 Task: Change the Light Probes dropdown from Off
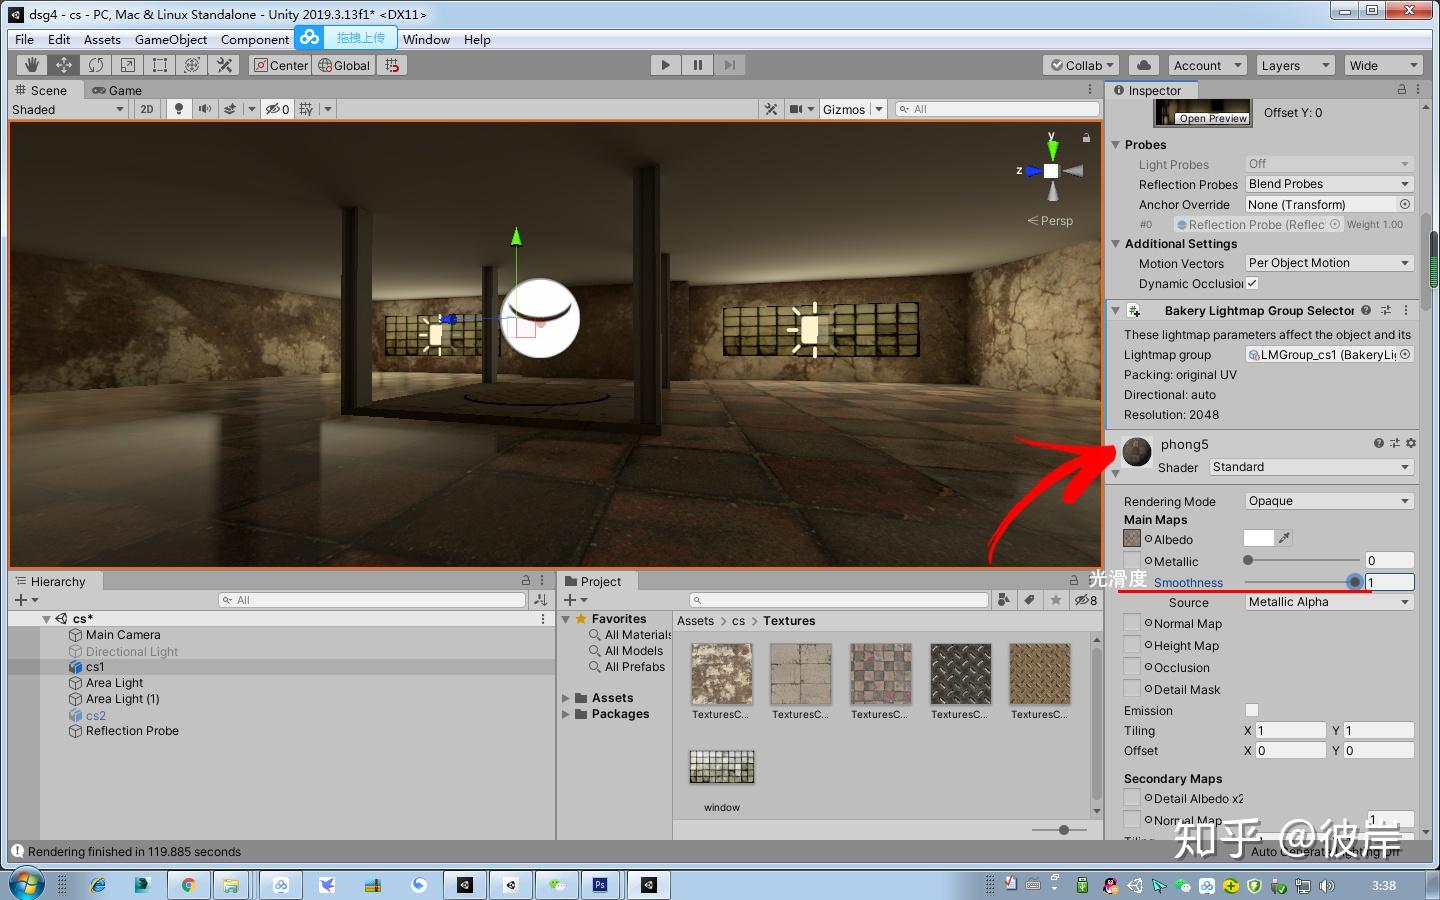pyautogui.click(x=1328, y=163)
